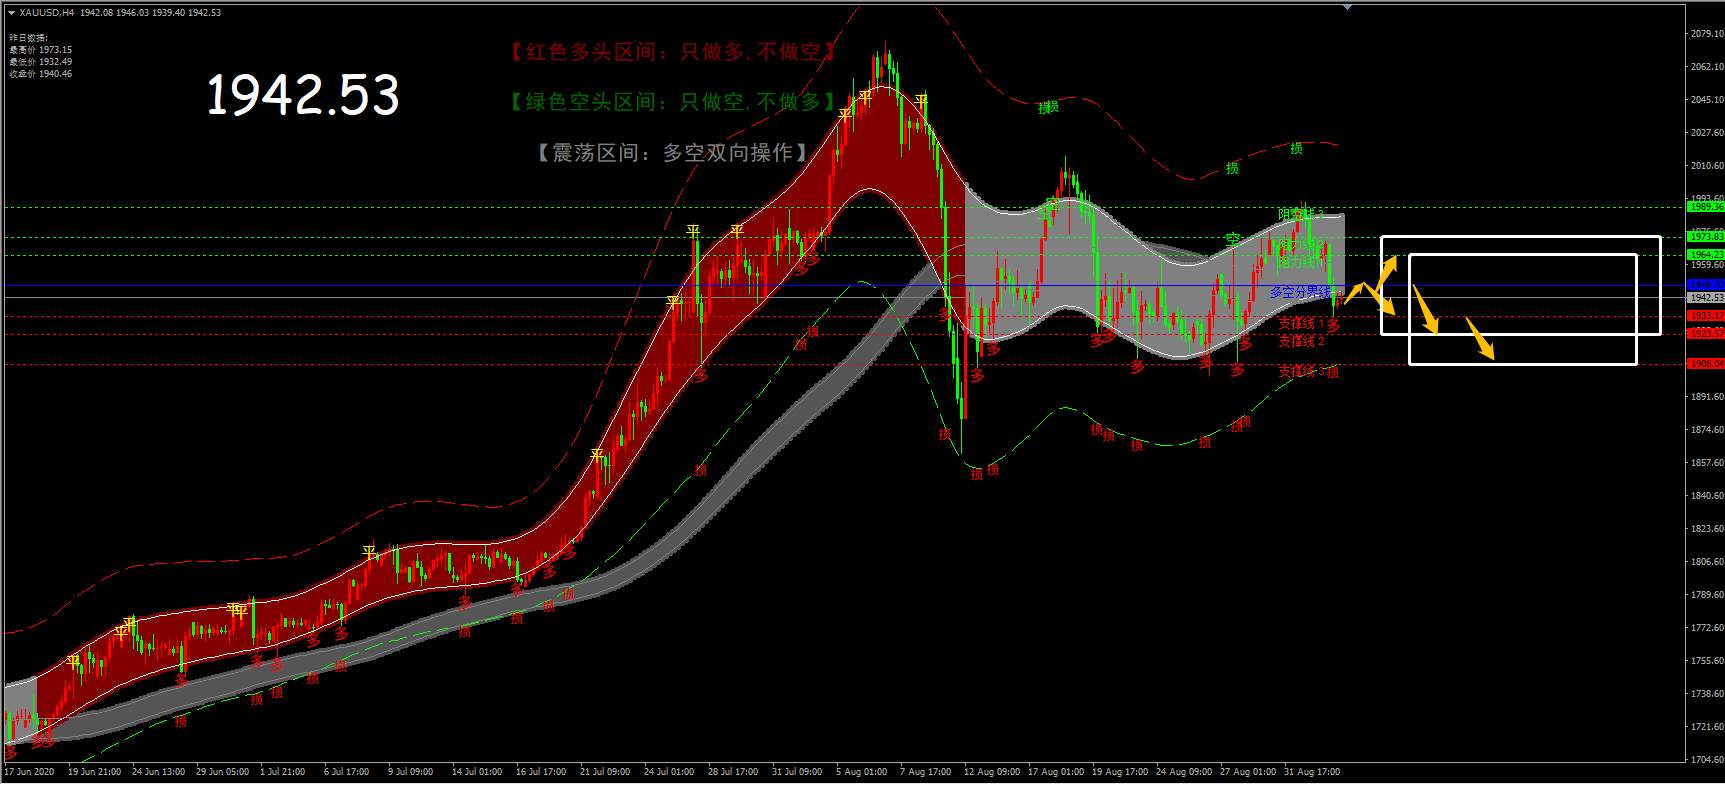
Task: Click the 6 Jul 17:00 time label
Action: pyautogui.click(x=347, y=772)
